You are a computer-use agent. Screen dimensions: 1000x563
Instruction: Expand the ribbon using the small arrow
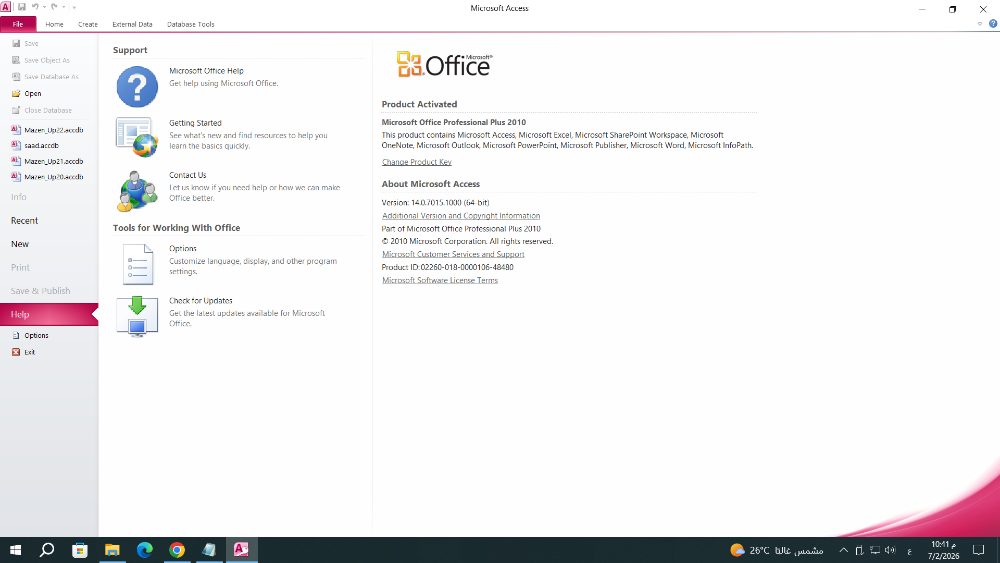pyautogui.click(x=979, y=24)
